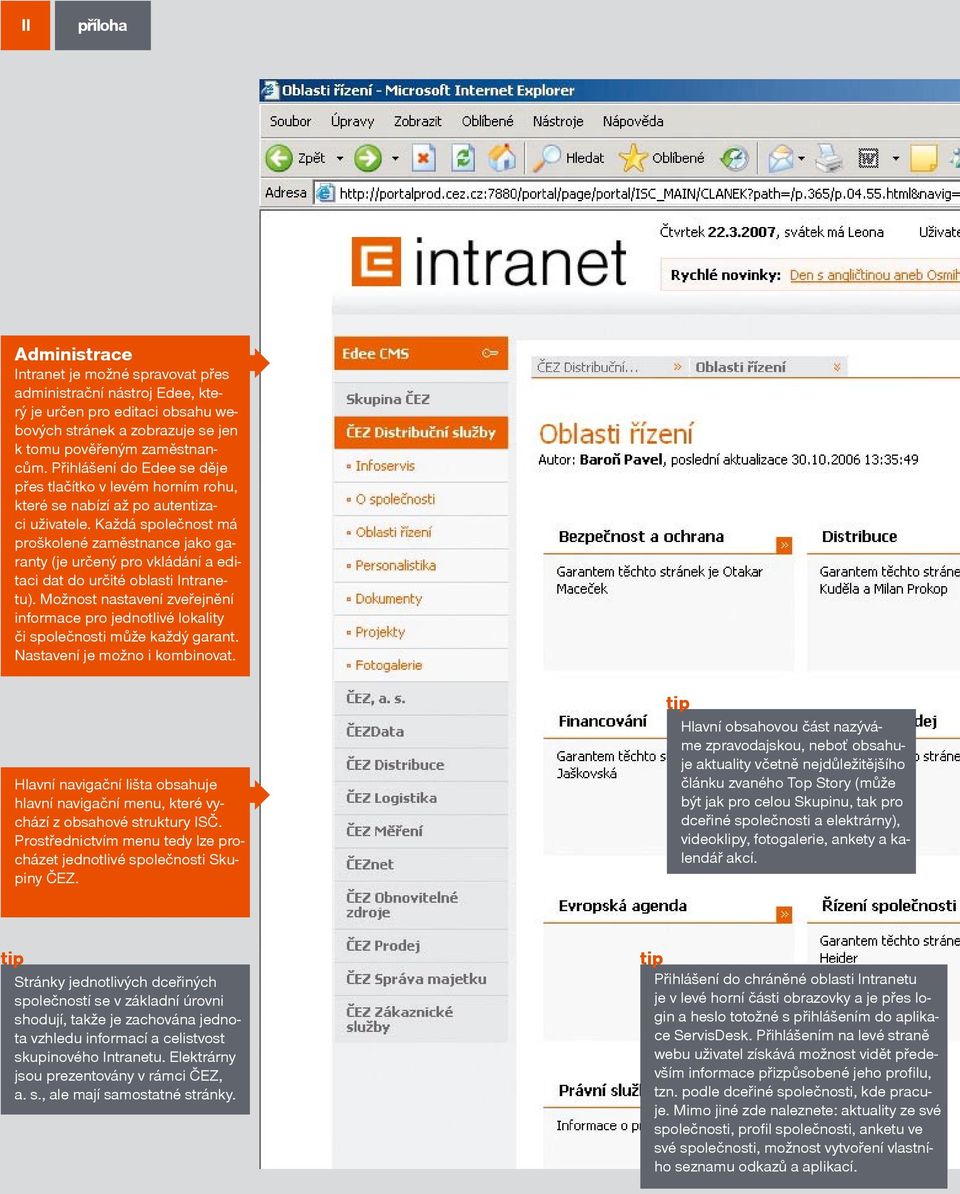960x1194 pixels.
Task: Open Projekty submenu link
Action: click(x=380, y=632)
